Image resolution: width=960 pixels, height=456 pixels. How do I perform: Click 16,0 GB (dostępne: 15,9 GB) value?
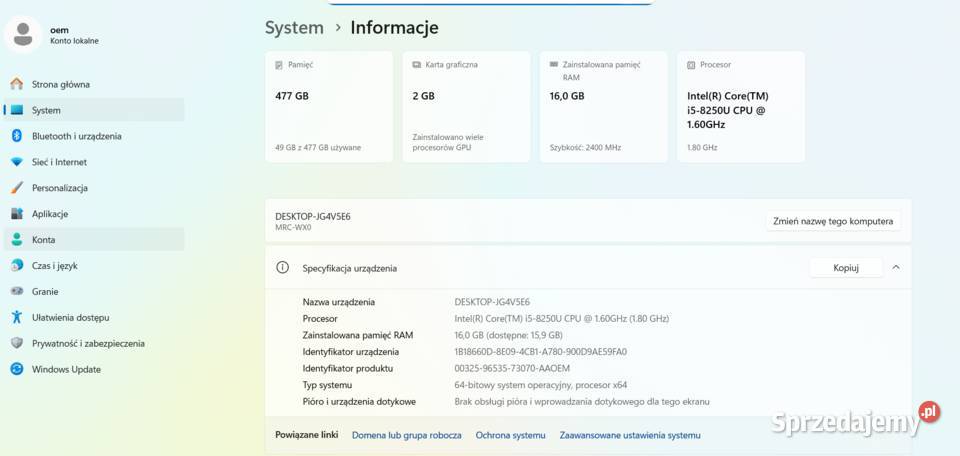[508, 335]
